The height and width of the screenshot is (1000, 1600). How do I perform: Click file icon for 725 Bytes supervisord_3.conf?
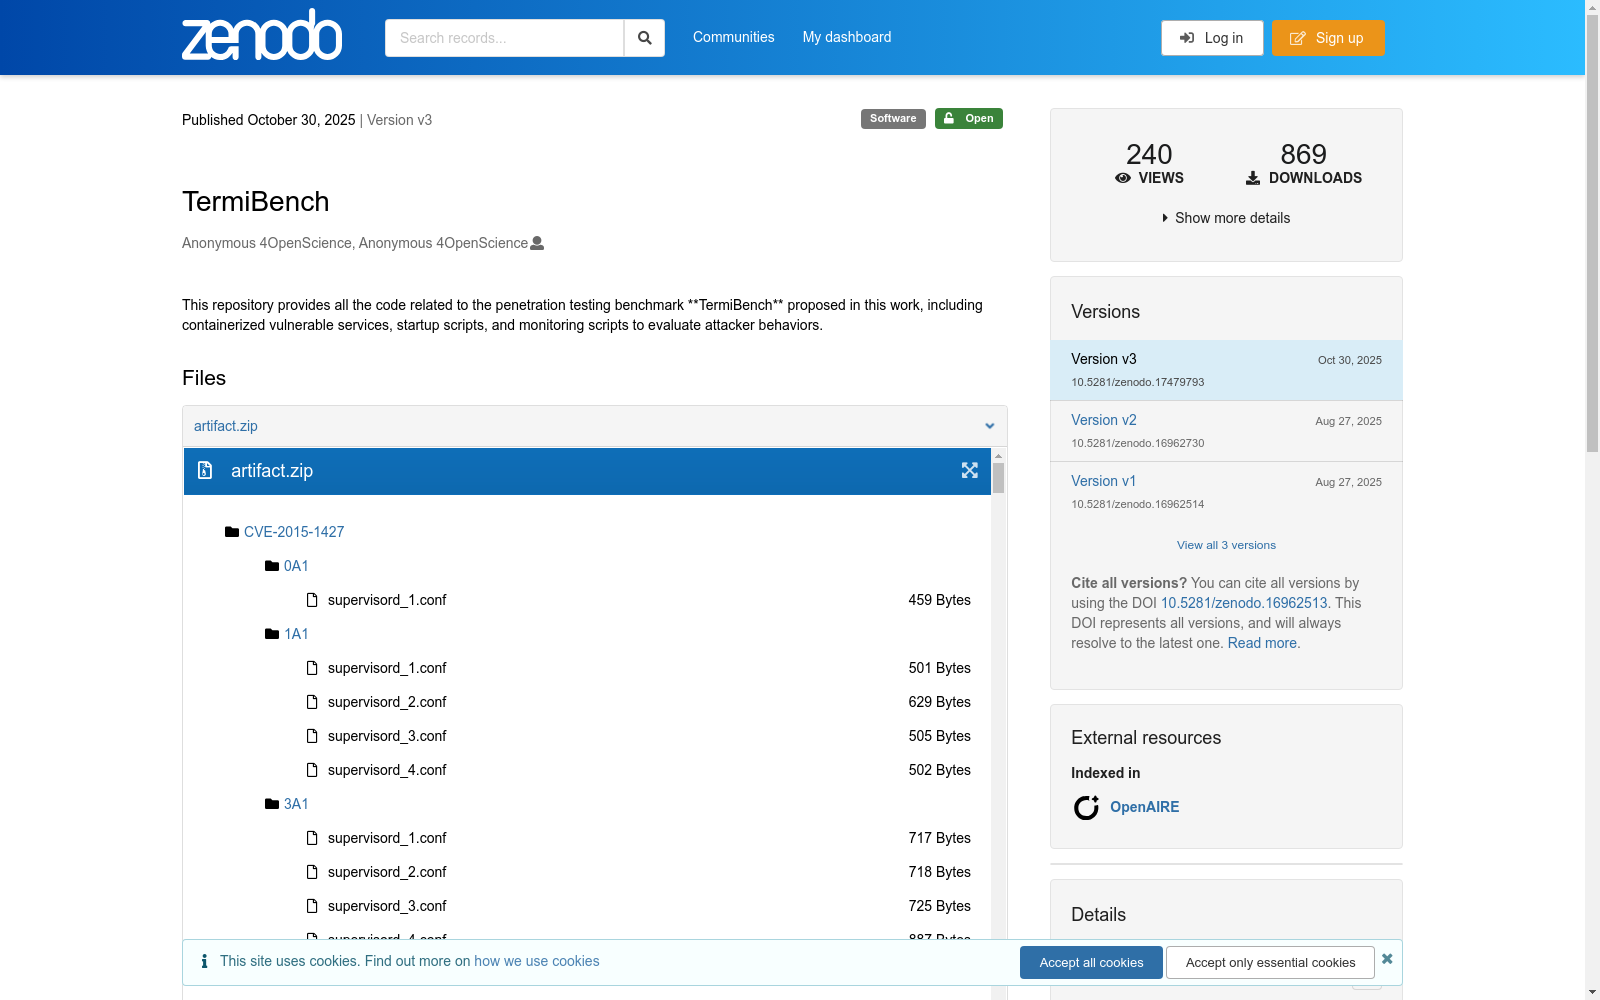(x=312, y=906)
